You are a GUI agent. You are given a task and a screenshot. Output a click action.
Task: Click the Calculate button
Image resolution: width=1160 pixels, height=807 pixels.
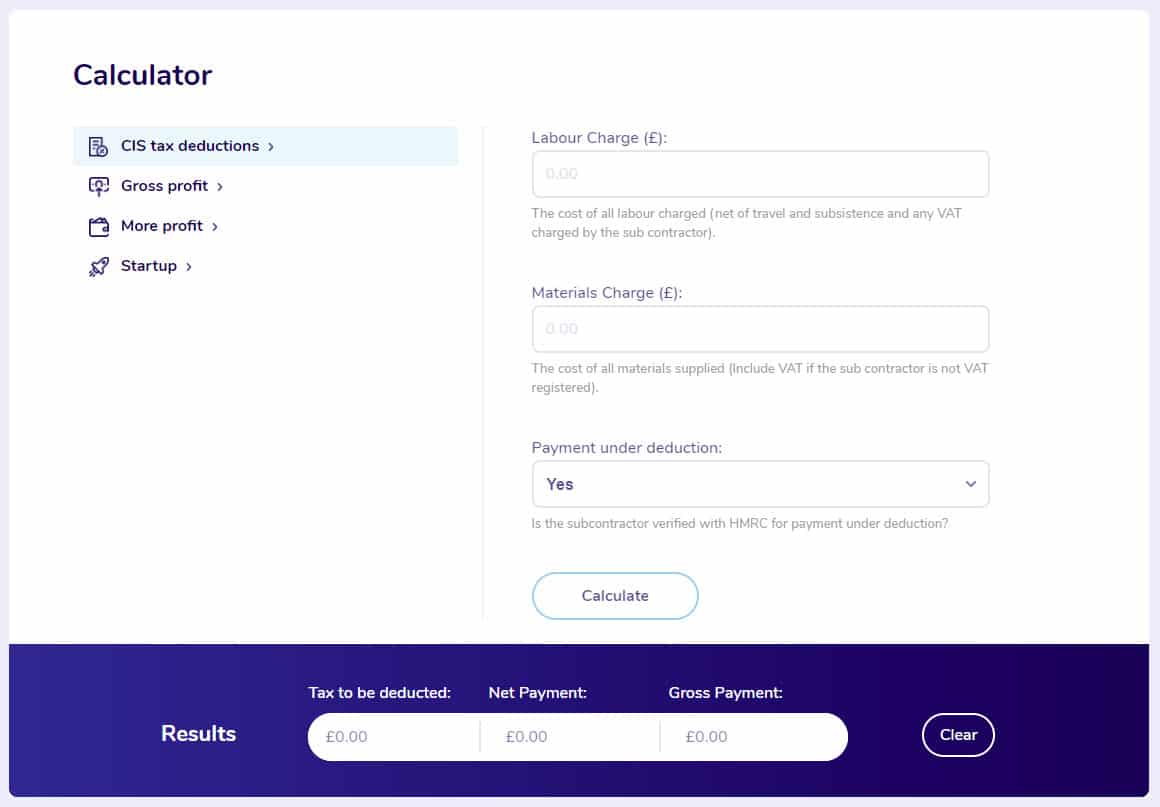615,595
